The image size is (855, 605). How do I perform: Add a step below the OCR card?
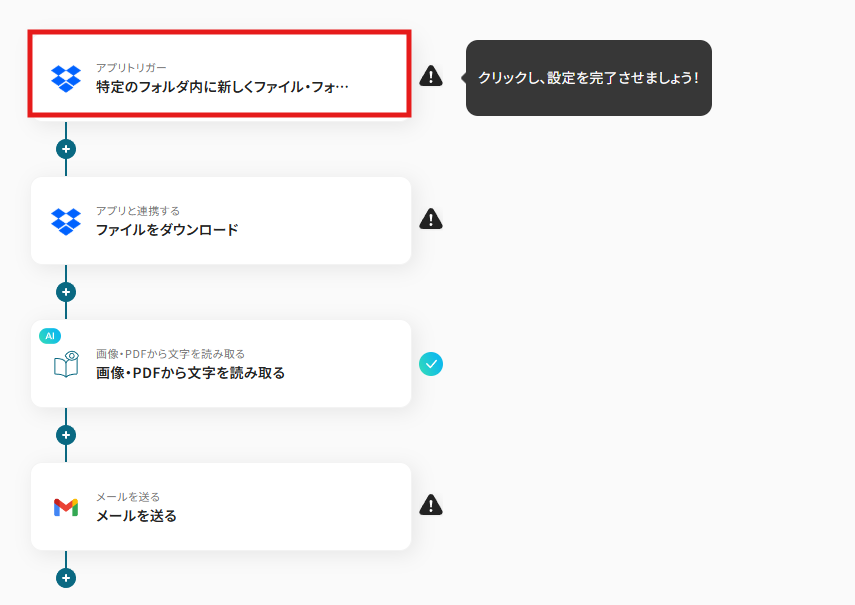click(x=66, y=435)
